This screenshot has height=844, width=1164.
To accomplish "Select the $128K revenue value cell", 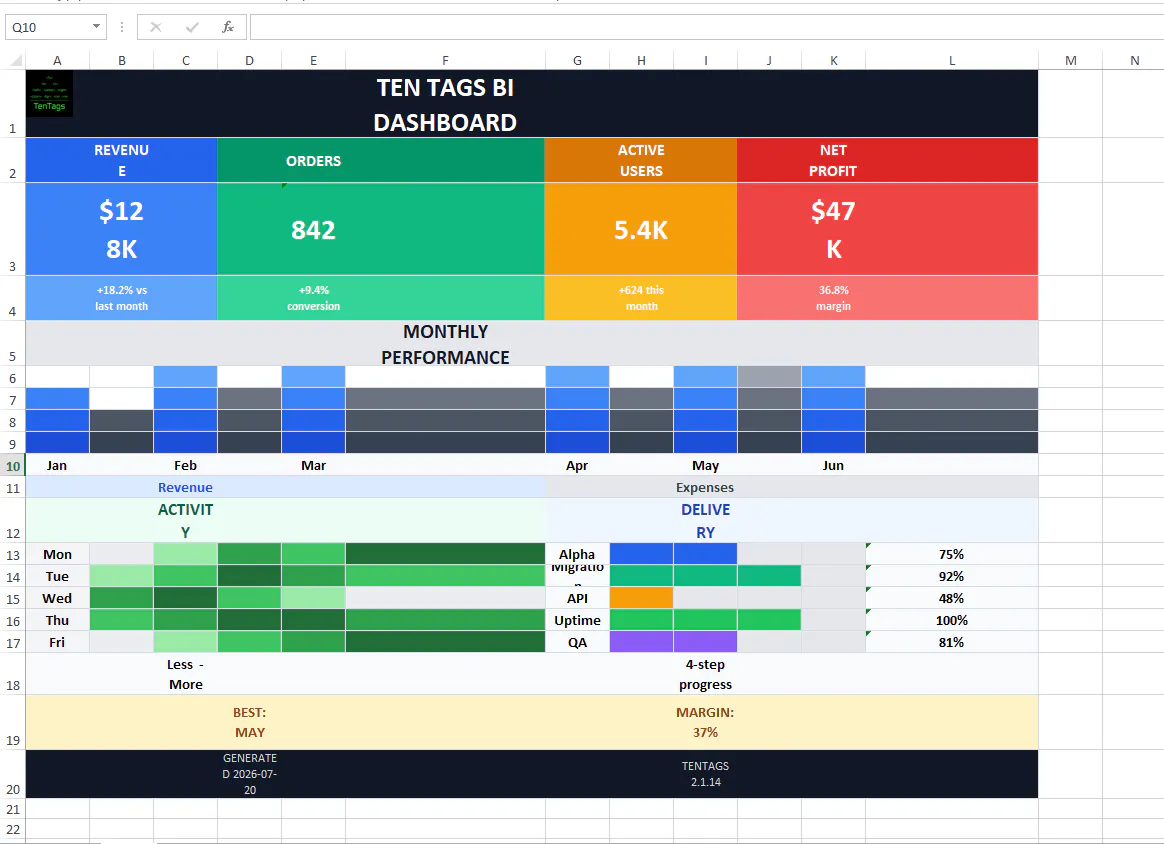I will pos(122,229).
